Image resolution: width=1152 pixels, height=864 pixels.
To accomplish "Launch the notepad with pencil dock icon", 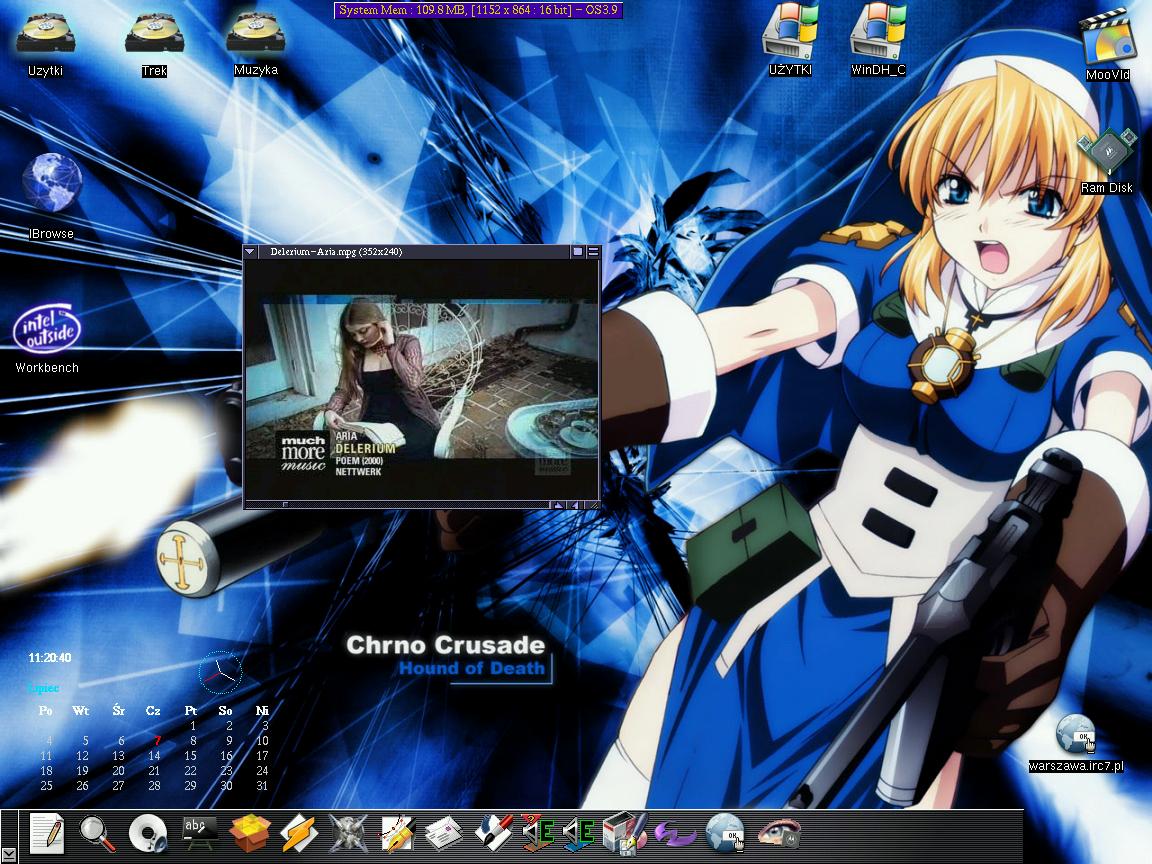I will click(48, 834).
